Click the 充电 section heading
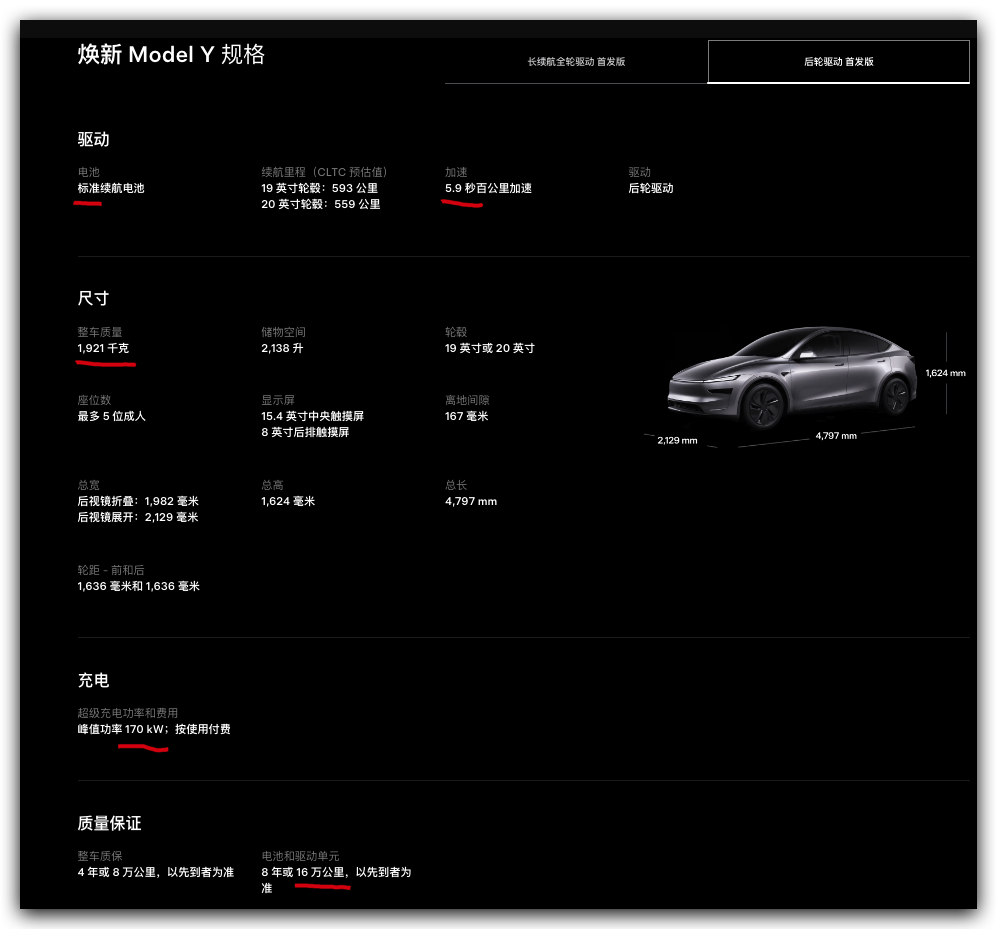The height and width of the screenshot is (929, 997). click(93, 680)
